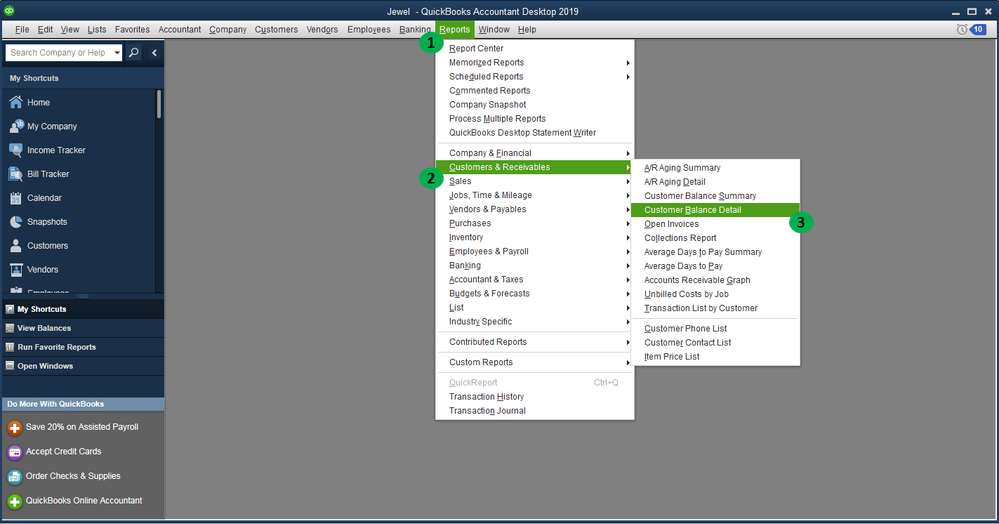Switch to Run Favorite Reports panel
The width and height of the screenshot is (999, 524).
82,347
